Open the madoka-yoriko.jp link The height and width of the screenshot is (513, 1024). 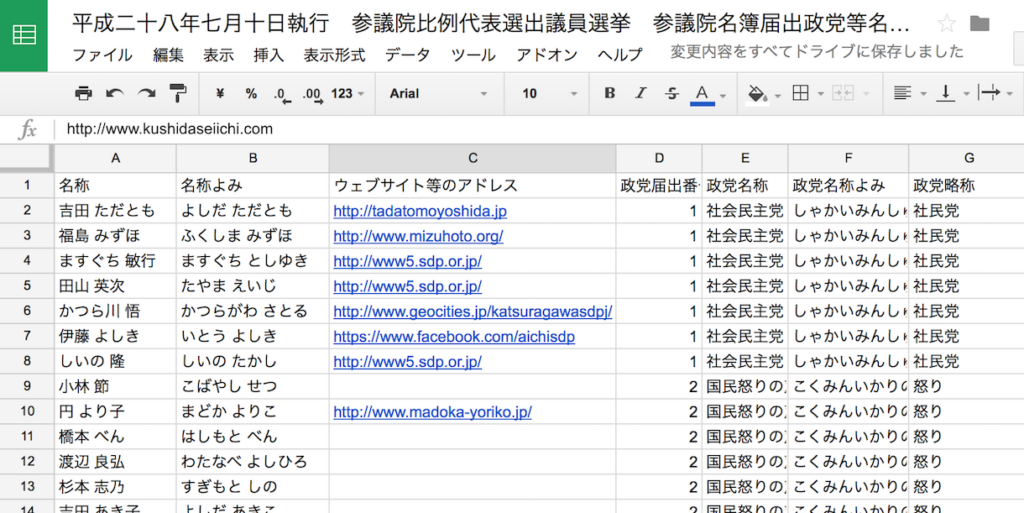click(432, 411)
